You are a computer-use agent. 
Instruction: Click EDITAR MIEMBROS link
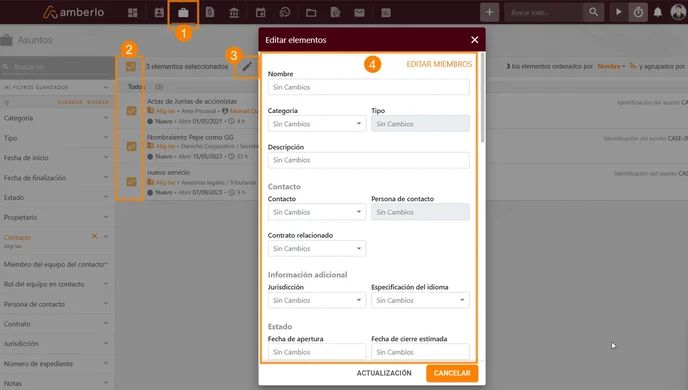[x=439, y=64]
